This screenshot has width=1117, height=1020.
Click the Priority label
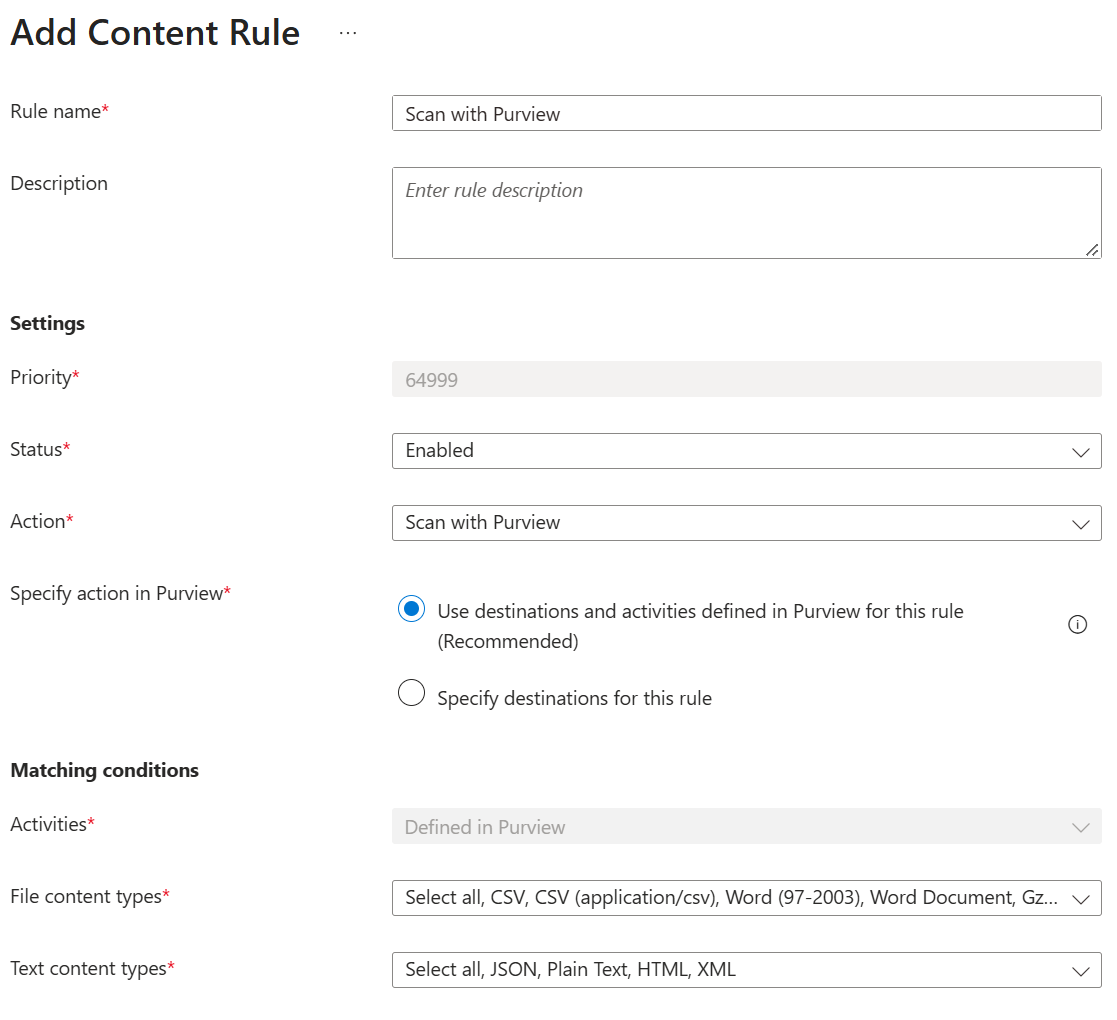pos(44,378)
